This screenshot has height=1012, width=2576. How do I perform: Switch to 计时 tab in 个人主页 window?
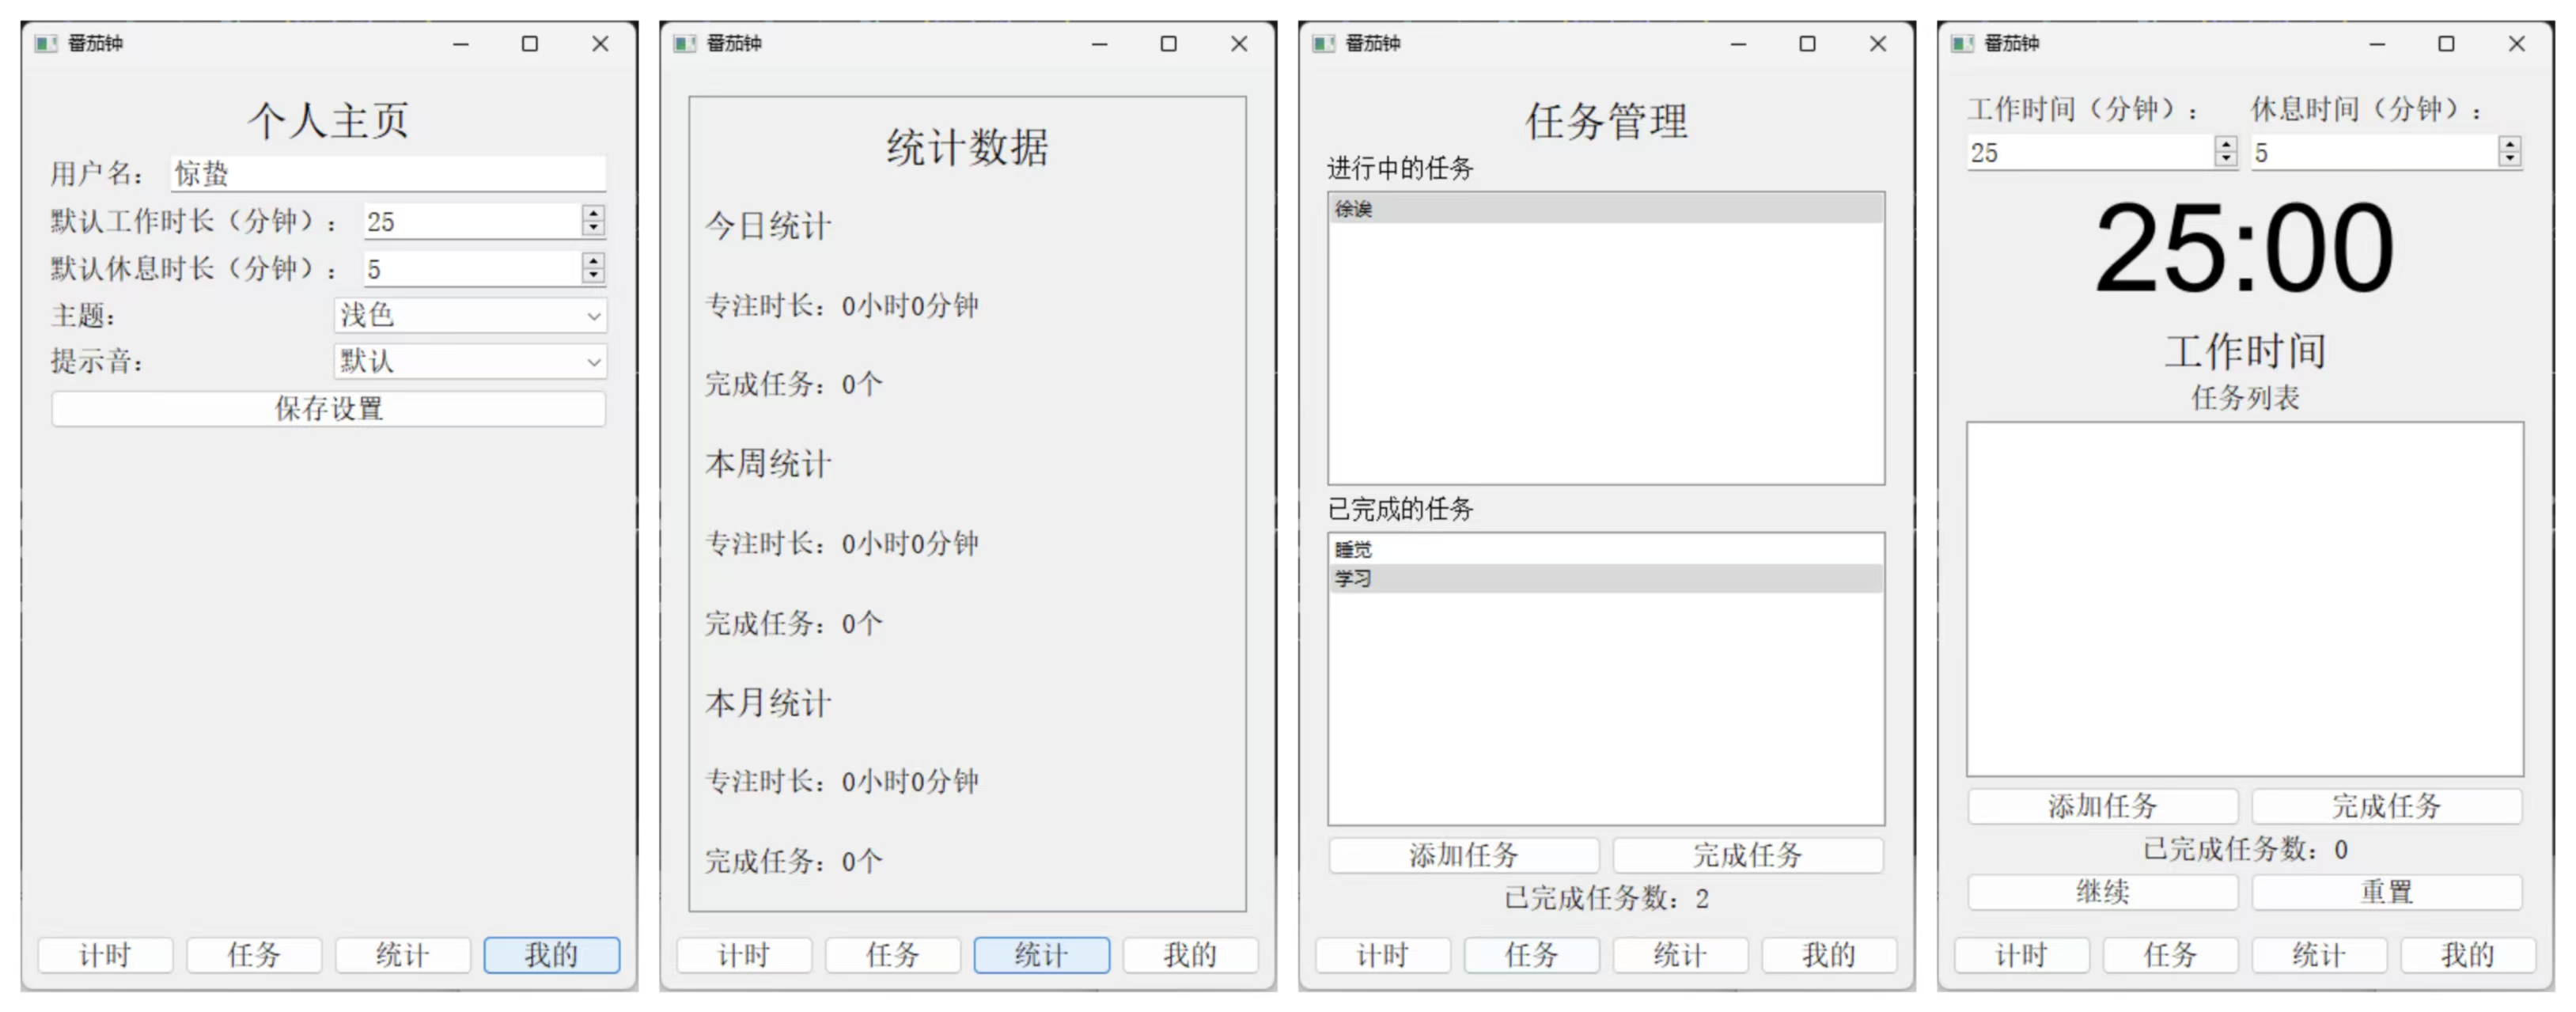tap(105, 954)
